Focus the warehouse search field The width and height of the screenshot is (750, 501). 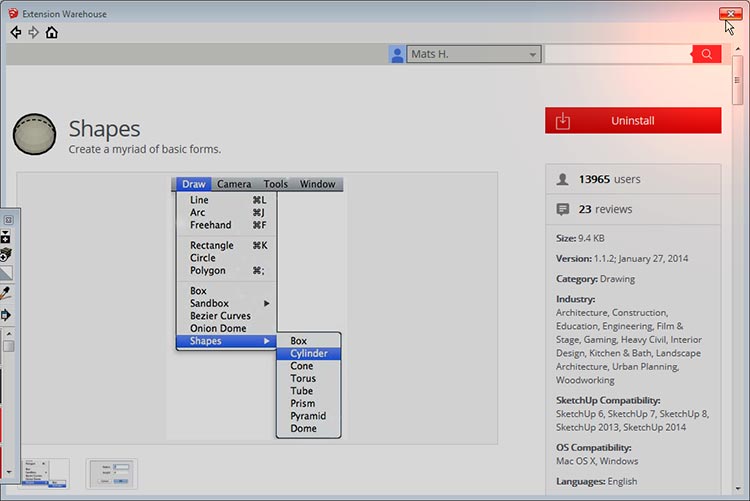point(618,54)
